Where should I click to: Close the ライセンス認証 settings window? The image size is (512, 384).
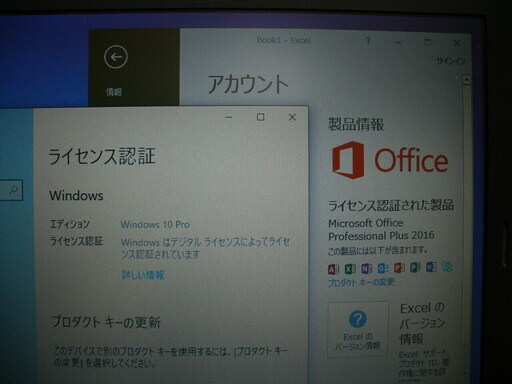coord(292,117)
